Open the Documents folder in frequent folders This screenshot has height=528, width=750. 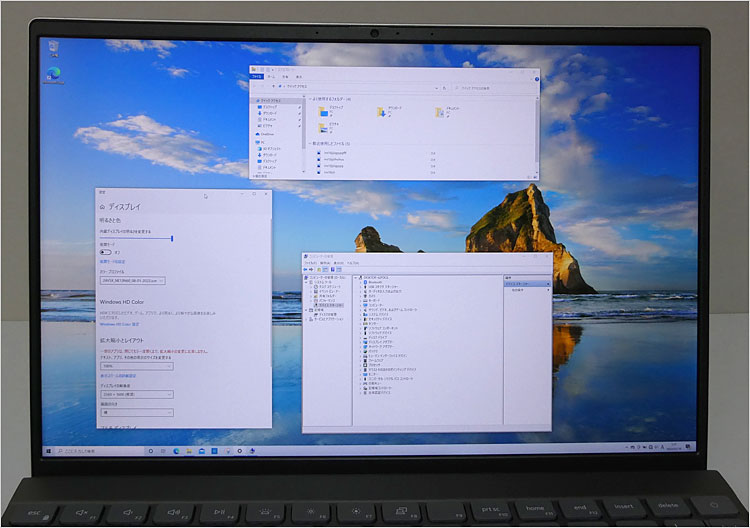440,113
